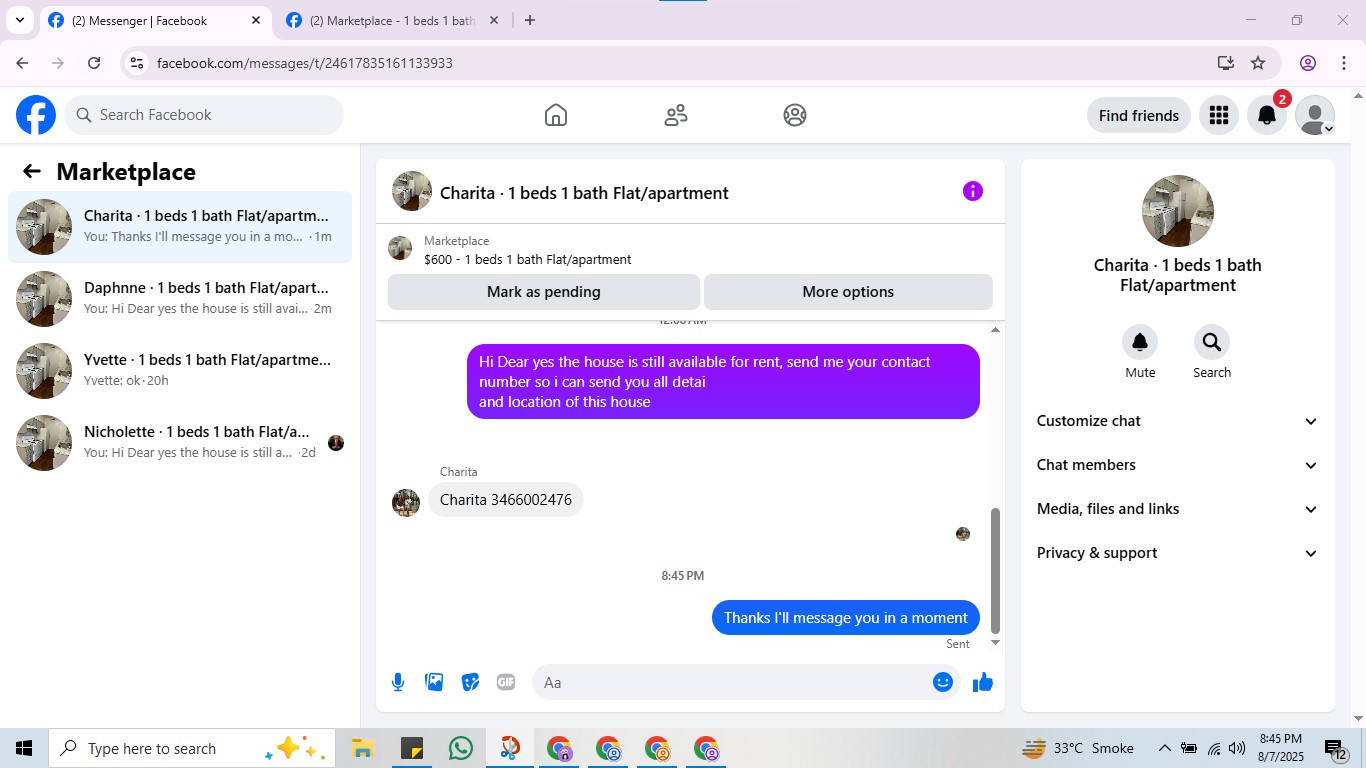Go to the Home feed icon
1366x768 pixels.
(x=556, y=115)
